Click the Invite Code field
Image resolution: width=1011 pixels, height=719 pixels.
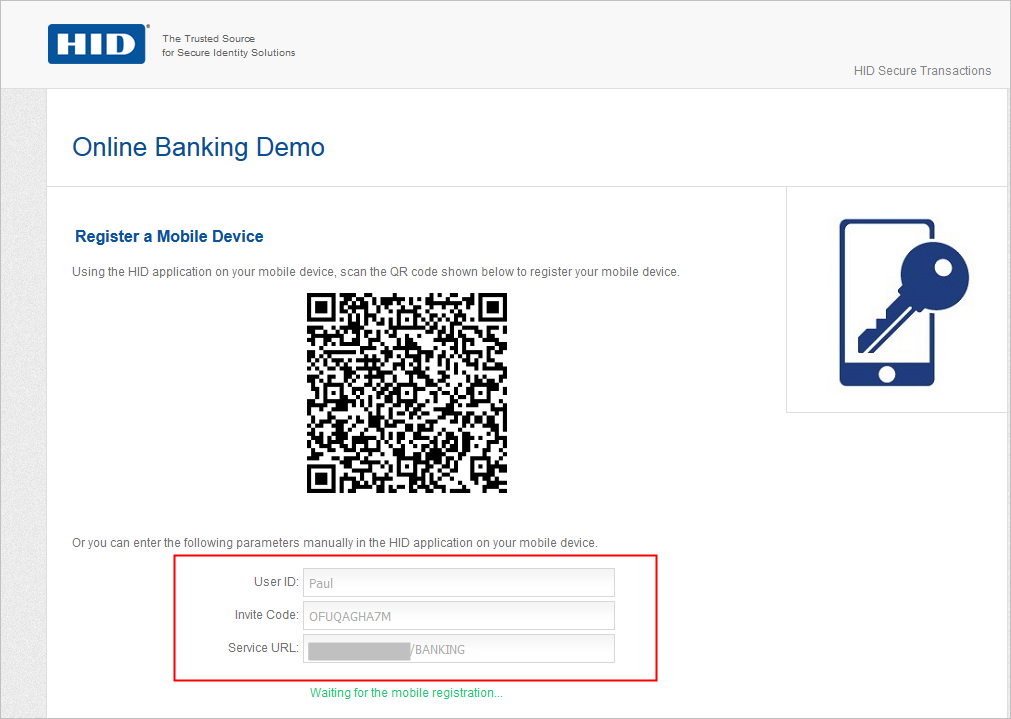tap(458, 616)
